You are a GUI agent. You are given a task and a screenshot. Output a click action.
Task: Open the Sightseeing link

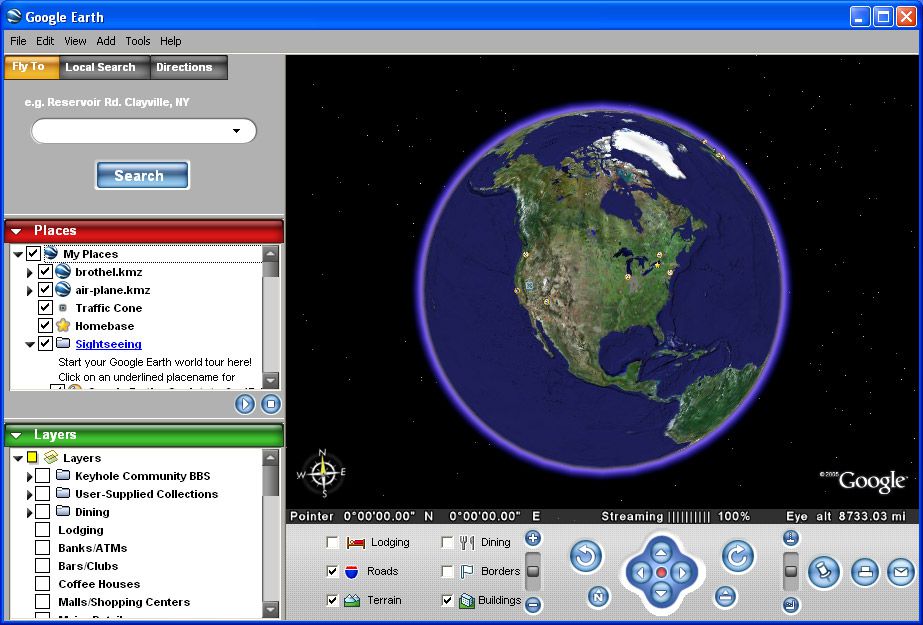click(x=108, y=344)
